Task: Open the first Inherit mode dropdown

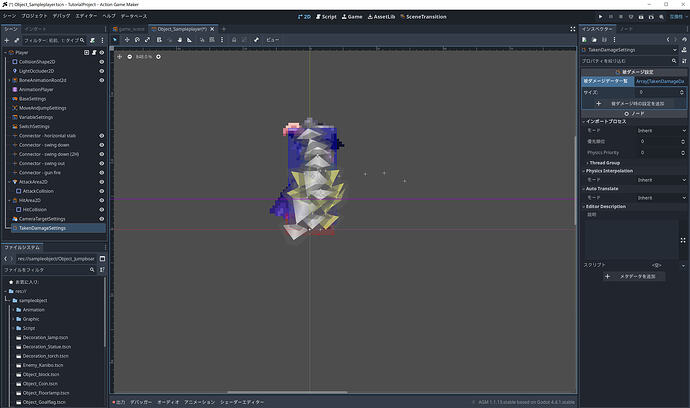Action: click(x=661, y=131)
